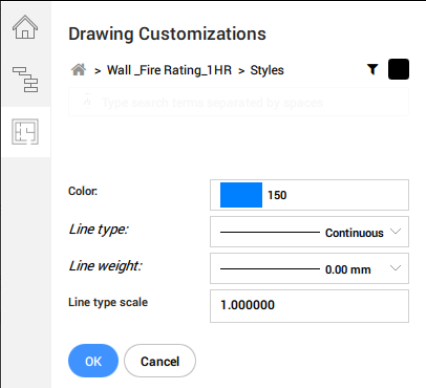The height and width of the screenshot is (388, 426).
Task: Pick the blue color 150 swatch
Action: tap(241, 195)
